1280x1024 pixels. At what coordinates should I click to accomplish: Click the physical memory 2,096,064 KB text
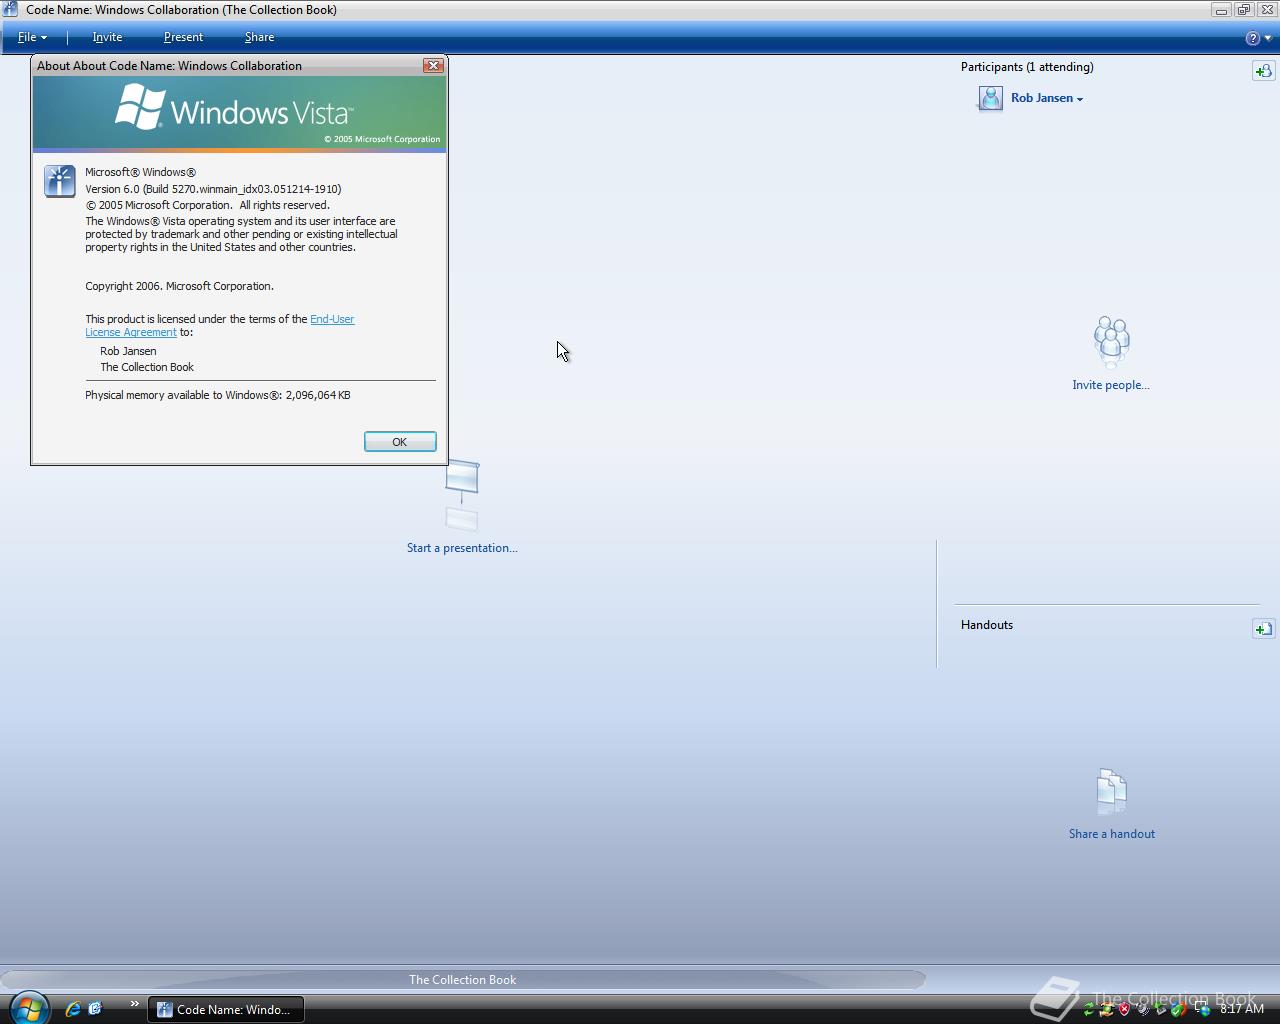click(218, 395)
